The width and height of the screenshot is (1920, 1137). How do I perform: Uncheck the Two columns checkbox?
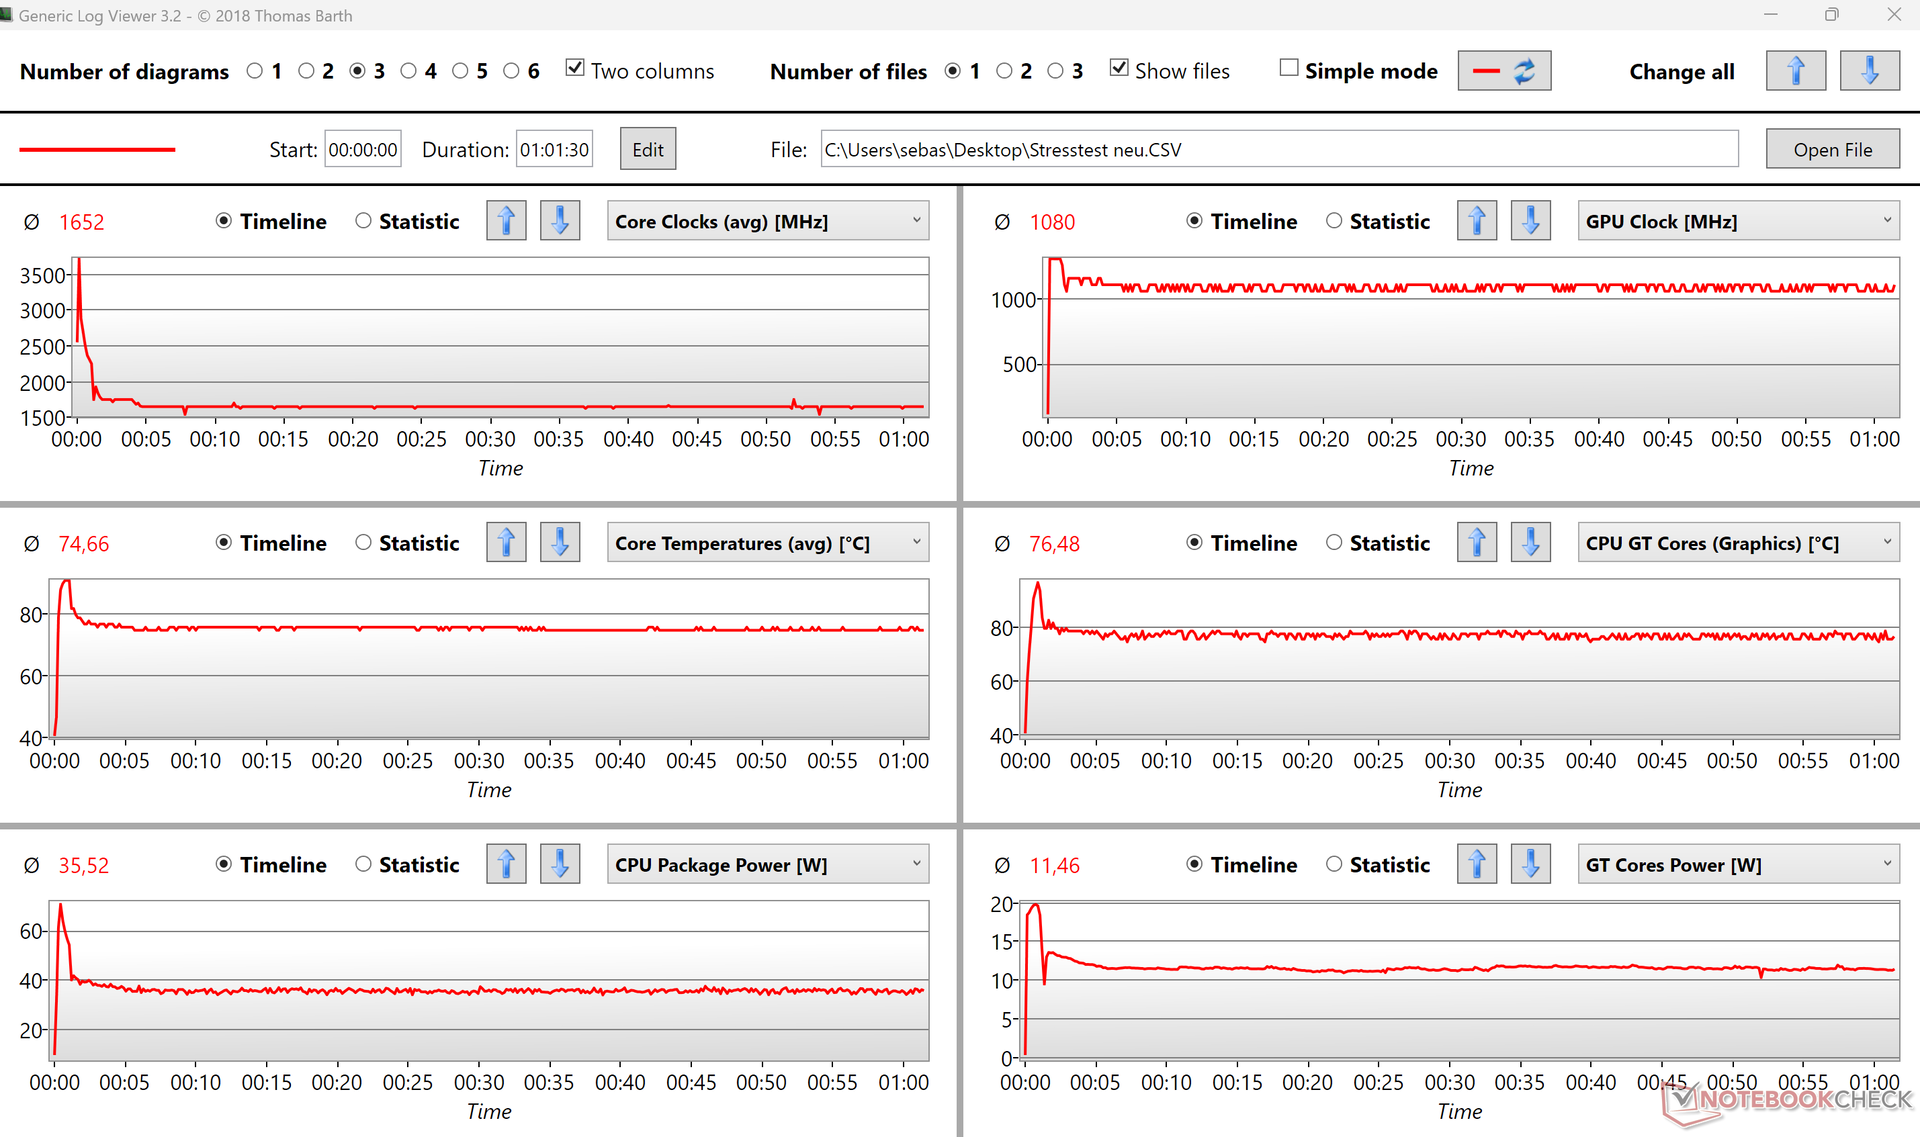point(575,68)
